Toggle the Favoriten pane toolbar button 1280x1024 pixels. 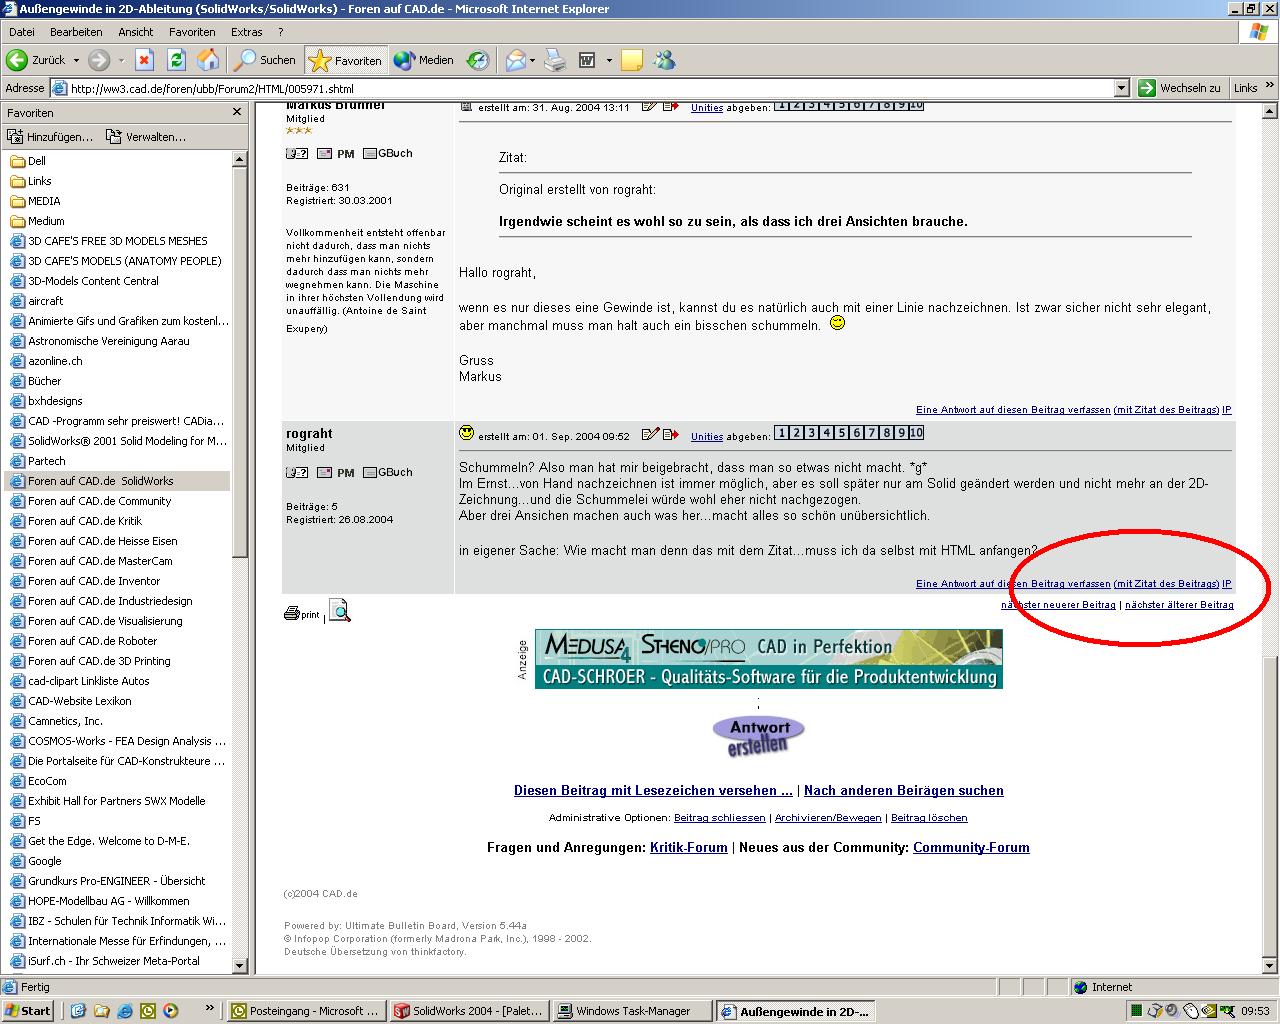[345, 60]
